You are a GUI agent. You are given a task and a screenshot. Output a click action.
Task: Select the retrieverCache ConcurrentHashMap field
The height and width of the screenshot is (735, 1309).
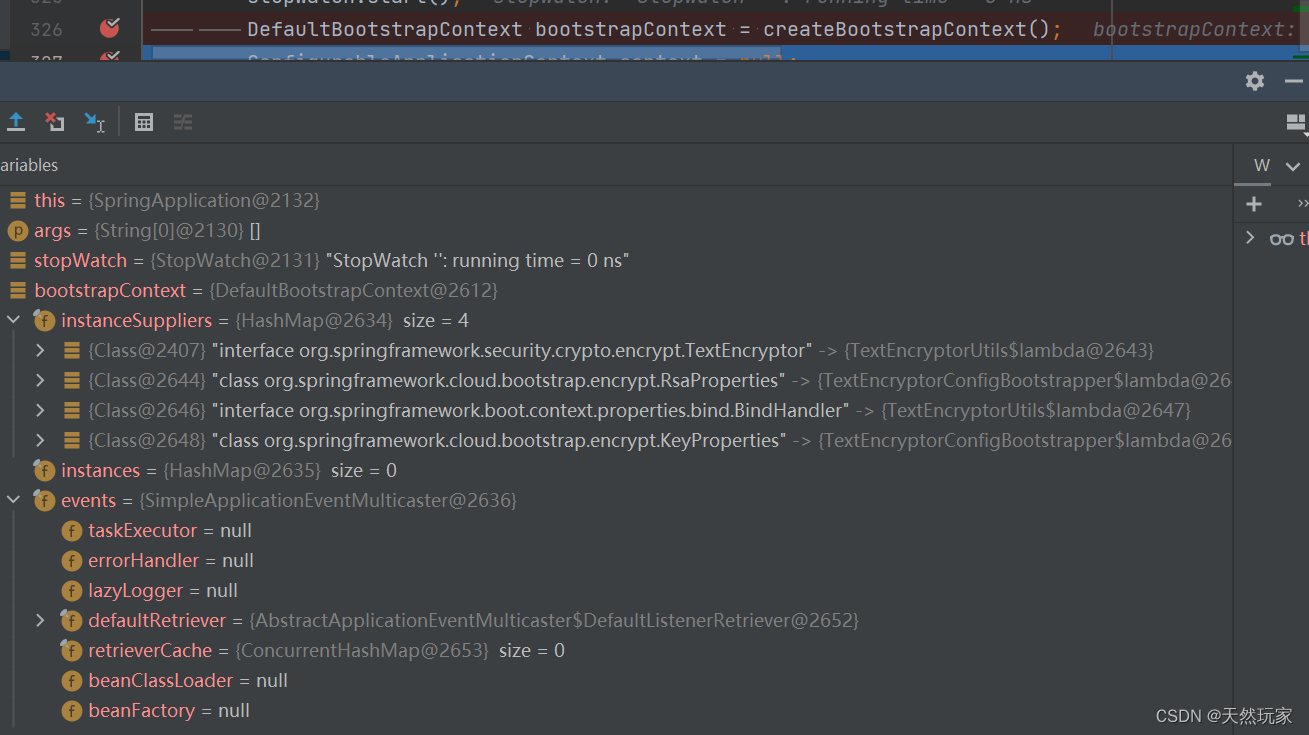313,650
